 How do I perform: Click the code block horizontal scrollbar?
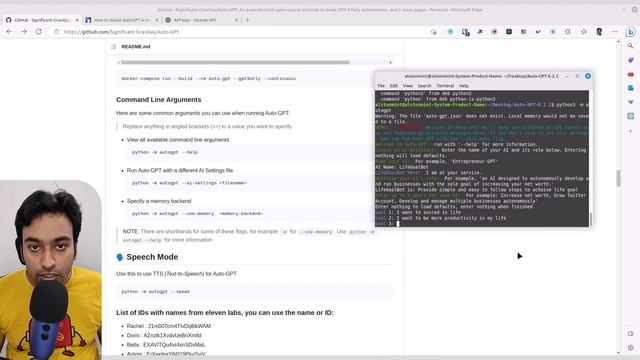point(235,62)
